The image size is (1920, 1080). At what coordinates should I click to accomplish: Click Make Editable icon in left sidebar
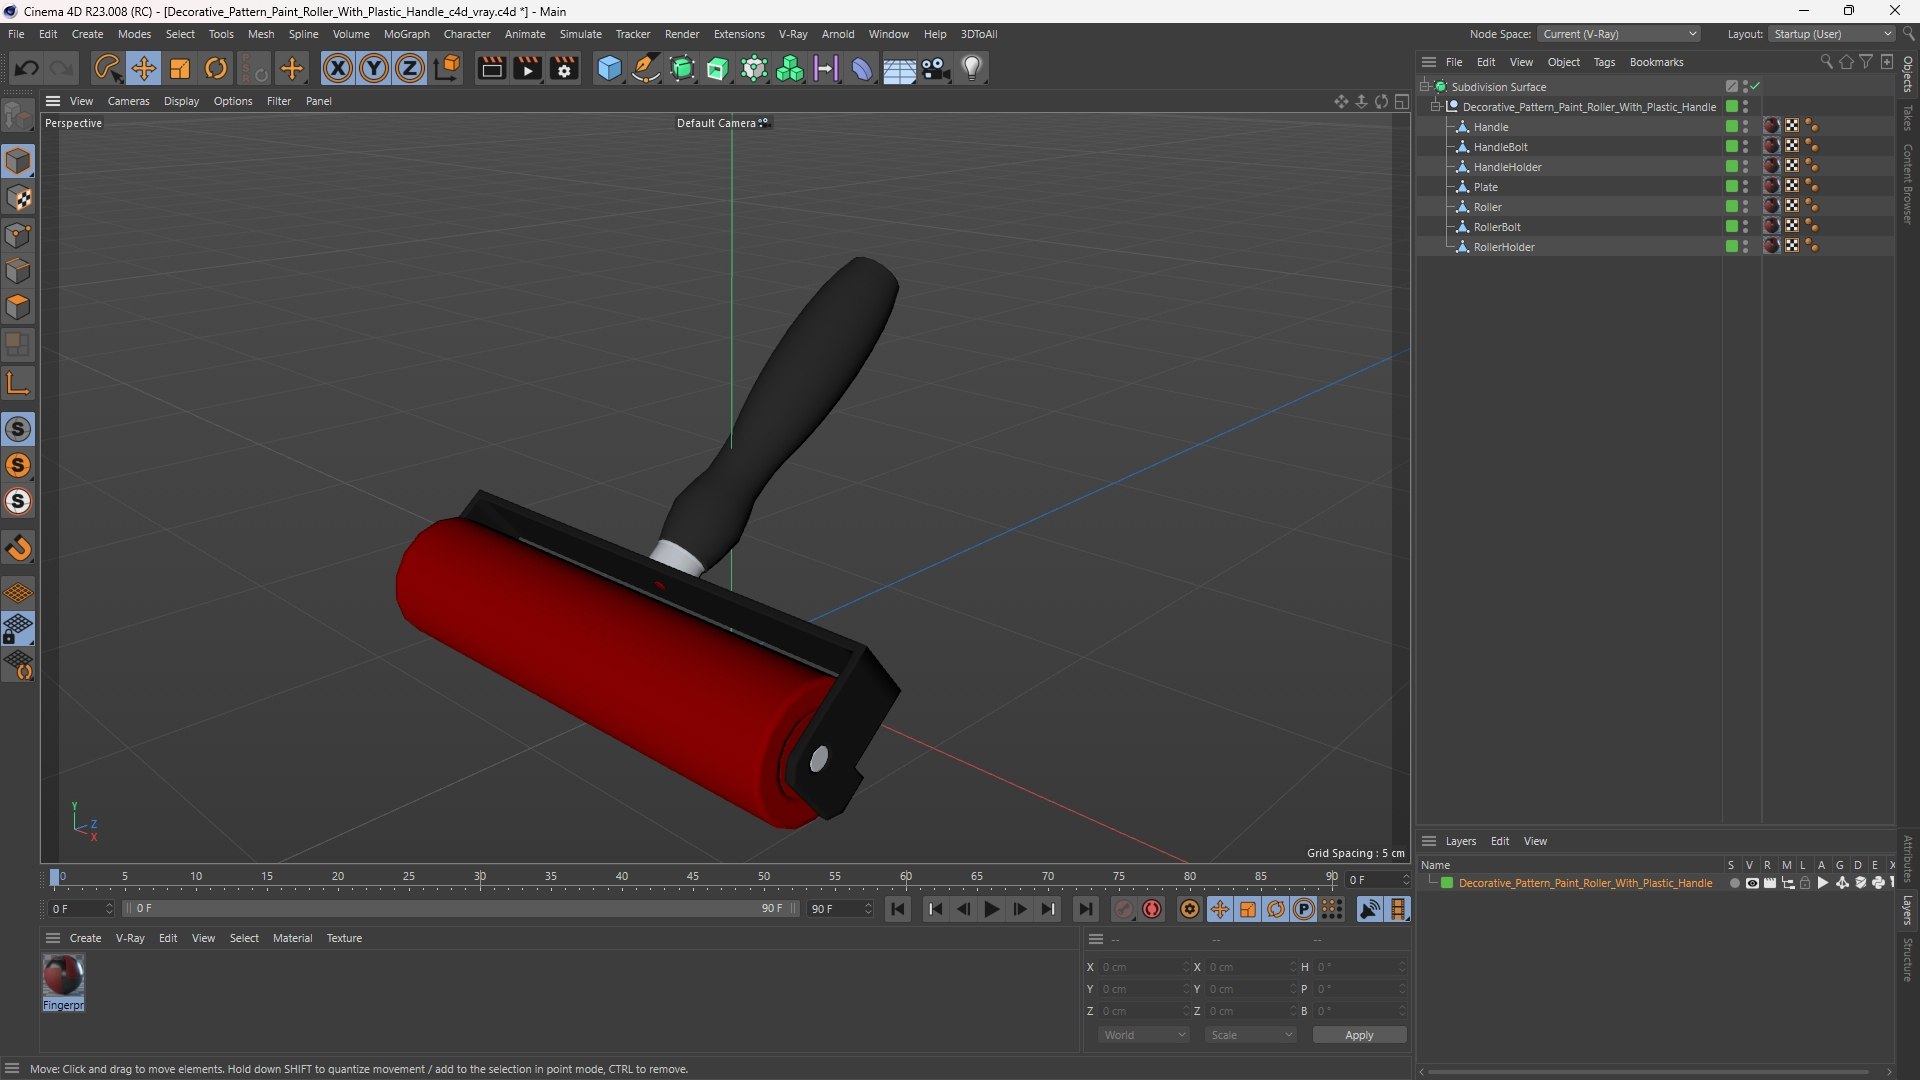pyautogui.click(x=18, y=117)
